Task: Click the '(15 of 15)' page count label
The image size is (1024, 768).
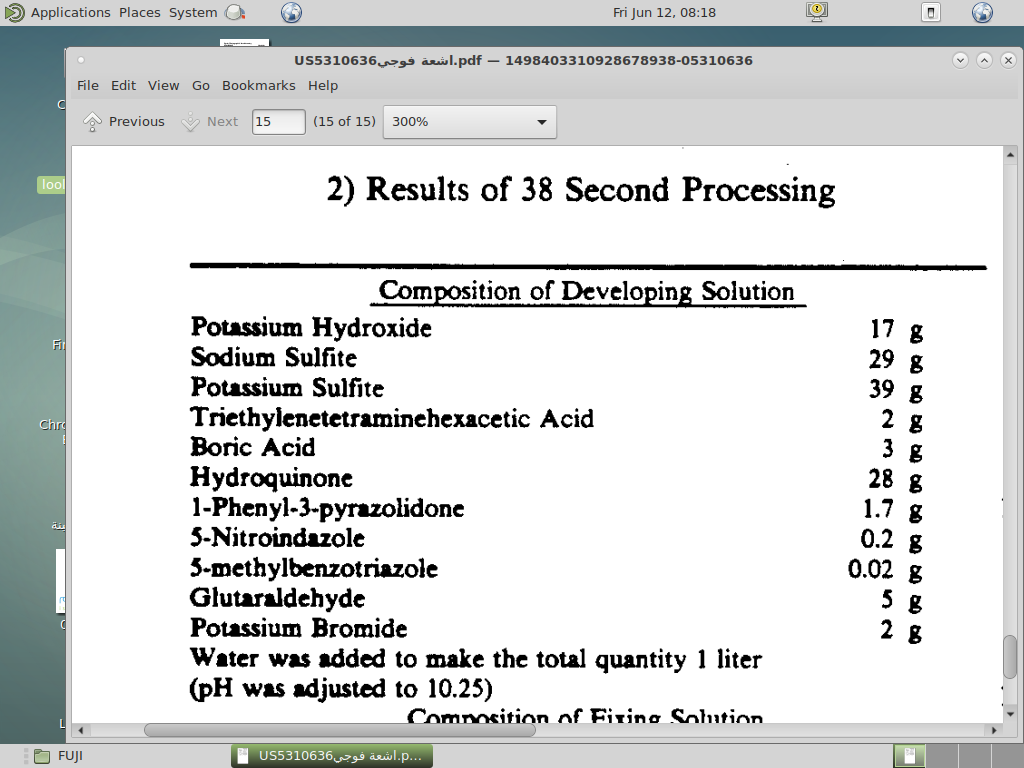Action: [x=344, y=121]
